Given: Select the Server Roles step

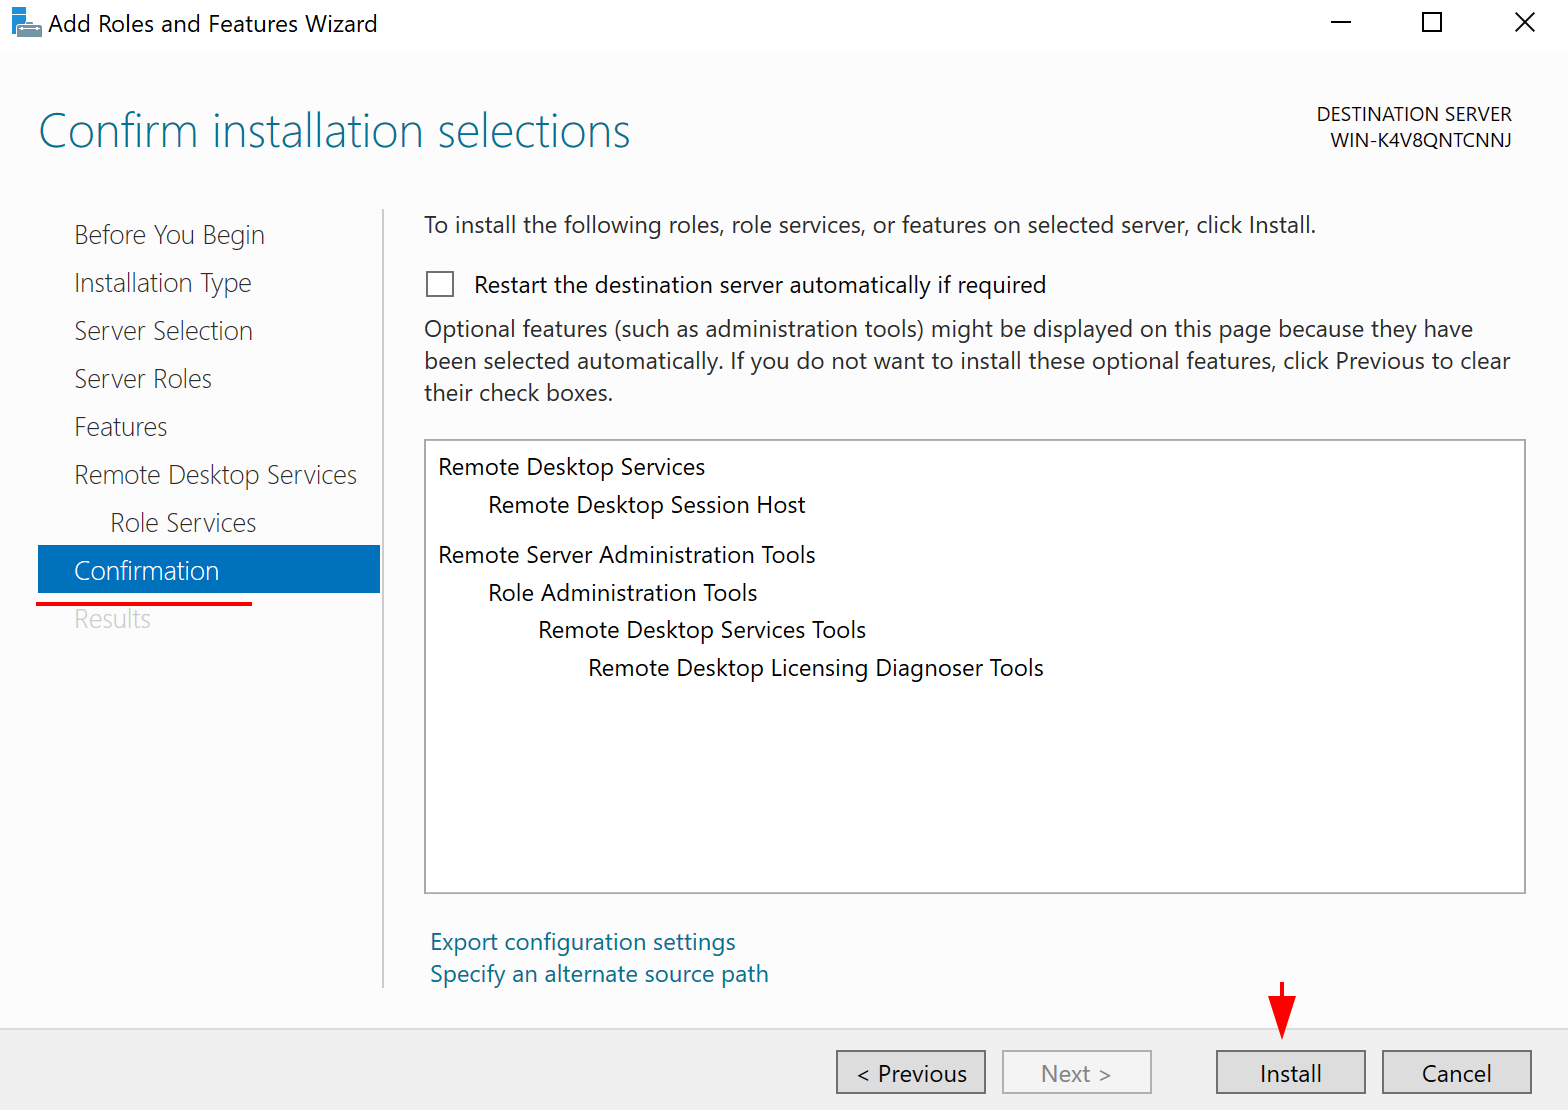Looking at the screenshot, I should (143, 379).
